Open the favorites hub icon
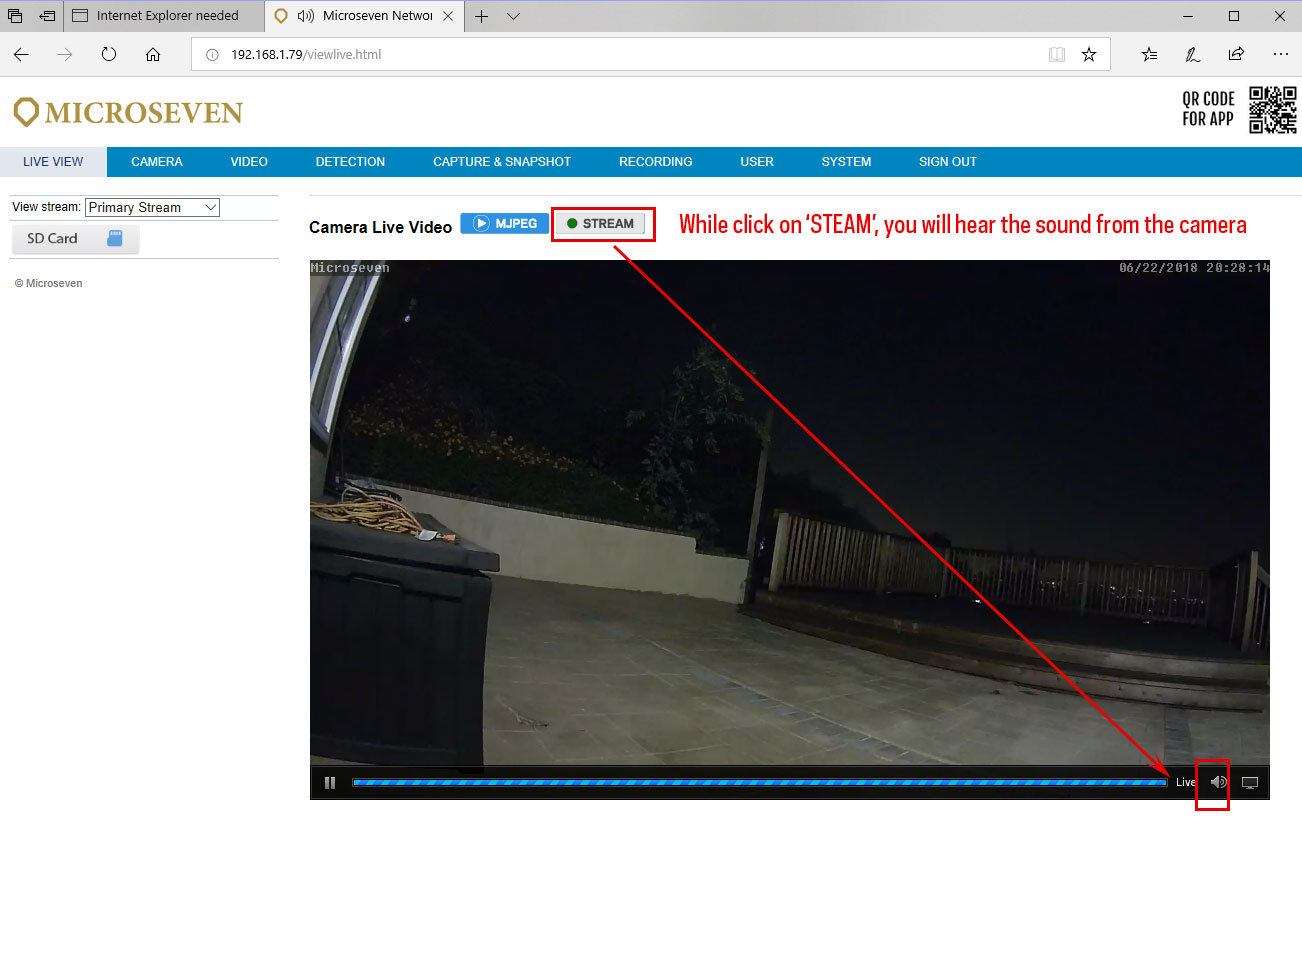The width and height of the screenshot is (1302, 959). point(1149,54)
